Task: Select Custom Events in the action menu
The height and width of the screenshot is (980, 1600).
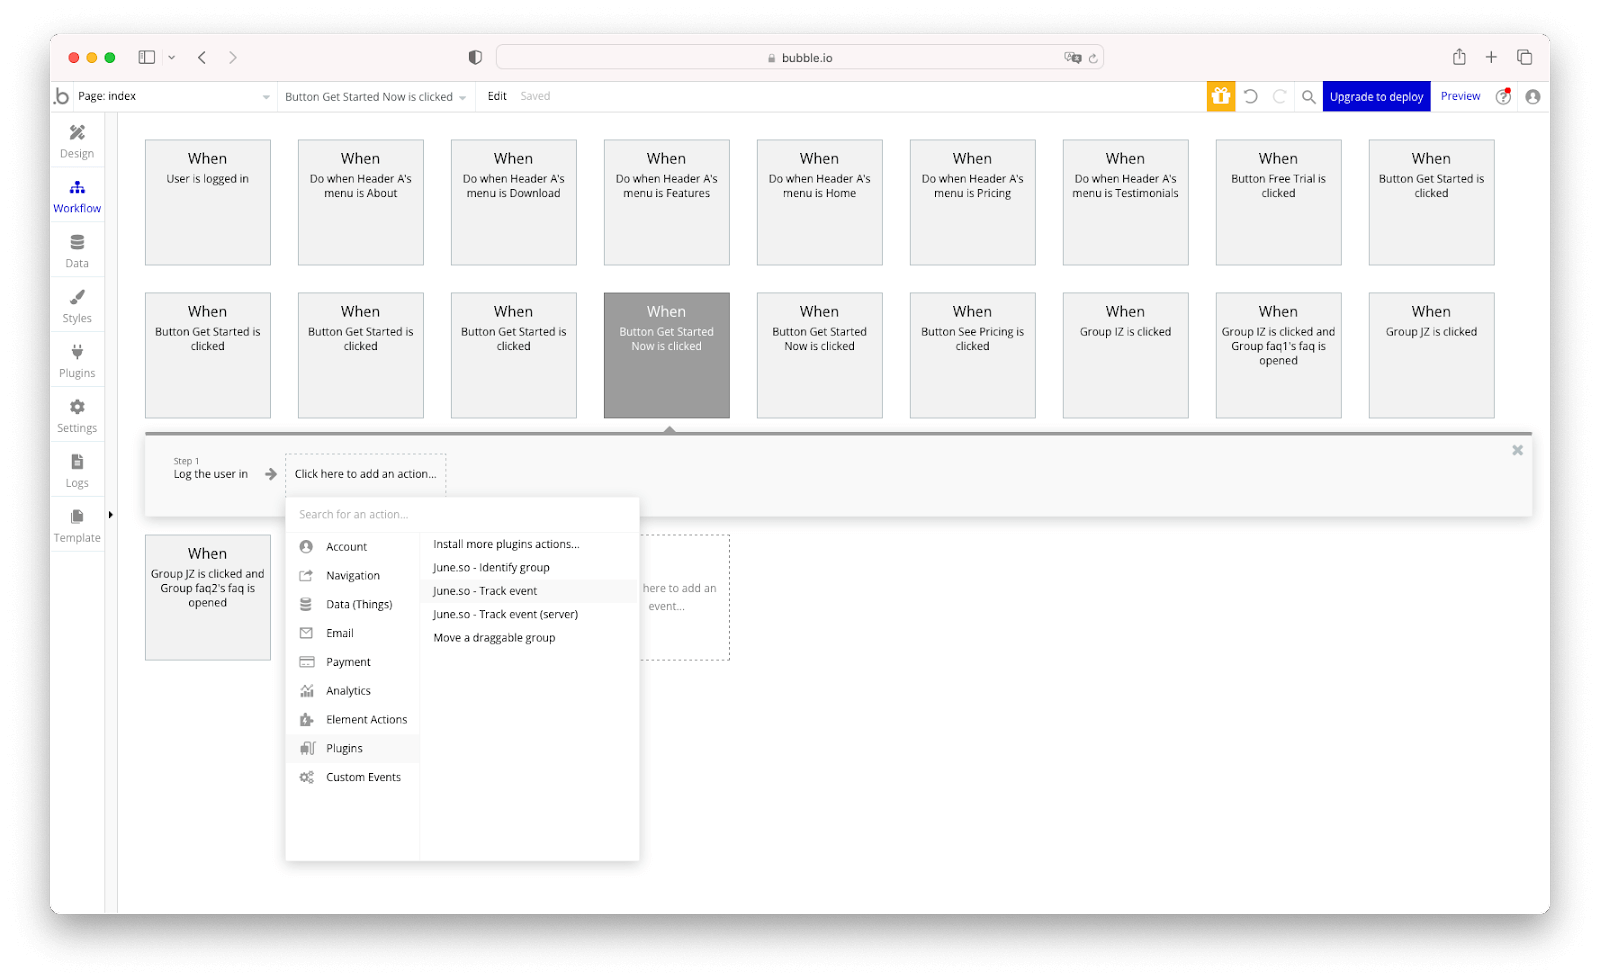Action: click(x=362, y=776)
